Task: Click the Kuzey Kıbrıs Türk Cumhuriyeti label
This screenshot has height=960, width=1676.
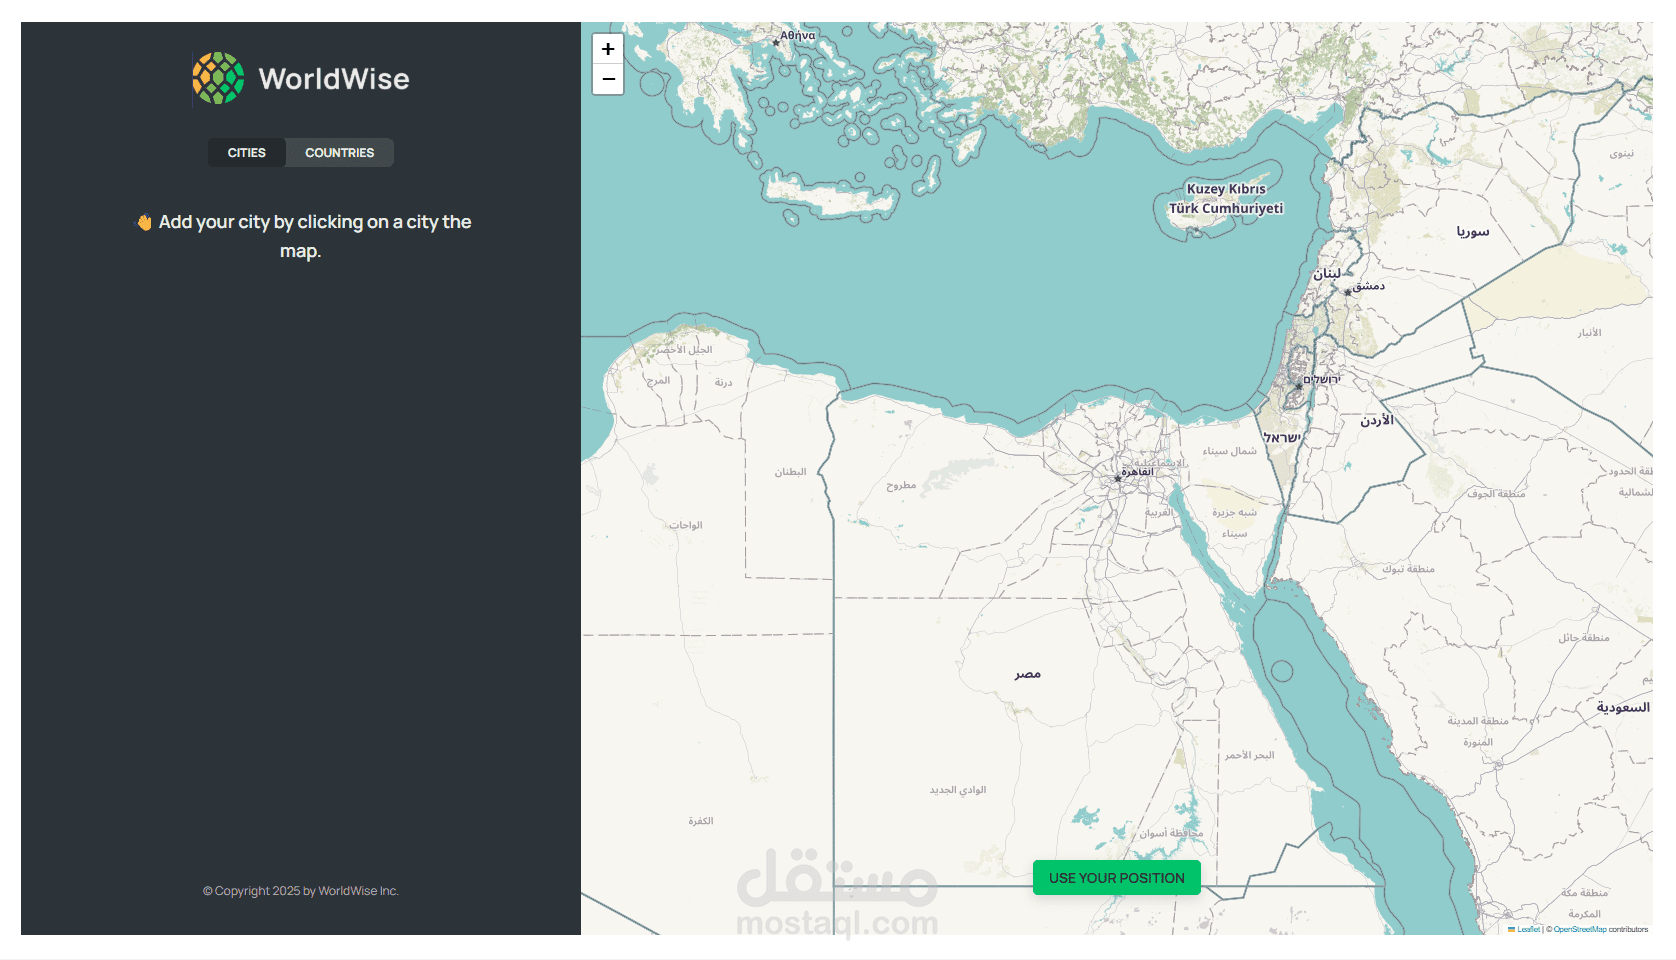Action: tap(1226, 199)
